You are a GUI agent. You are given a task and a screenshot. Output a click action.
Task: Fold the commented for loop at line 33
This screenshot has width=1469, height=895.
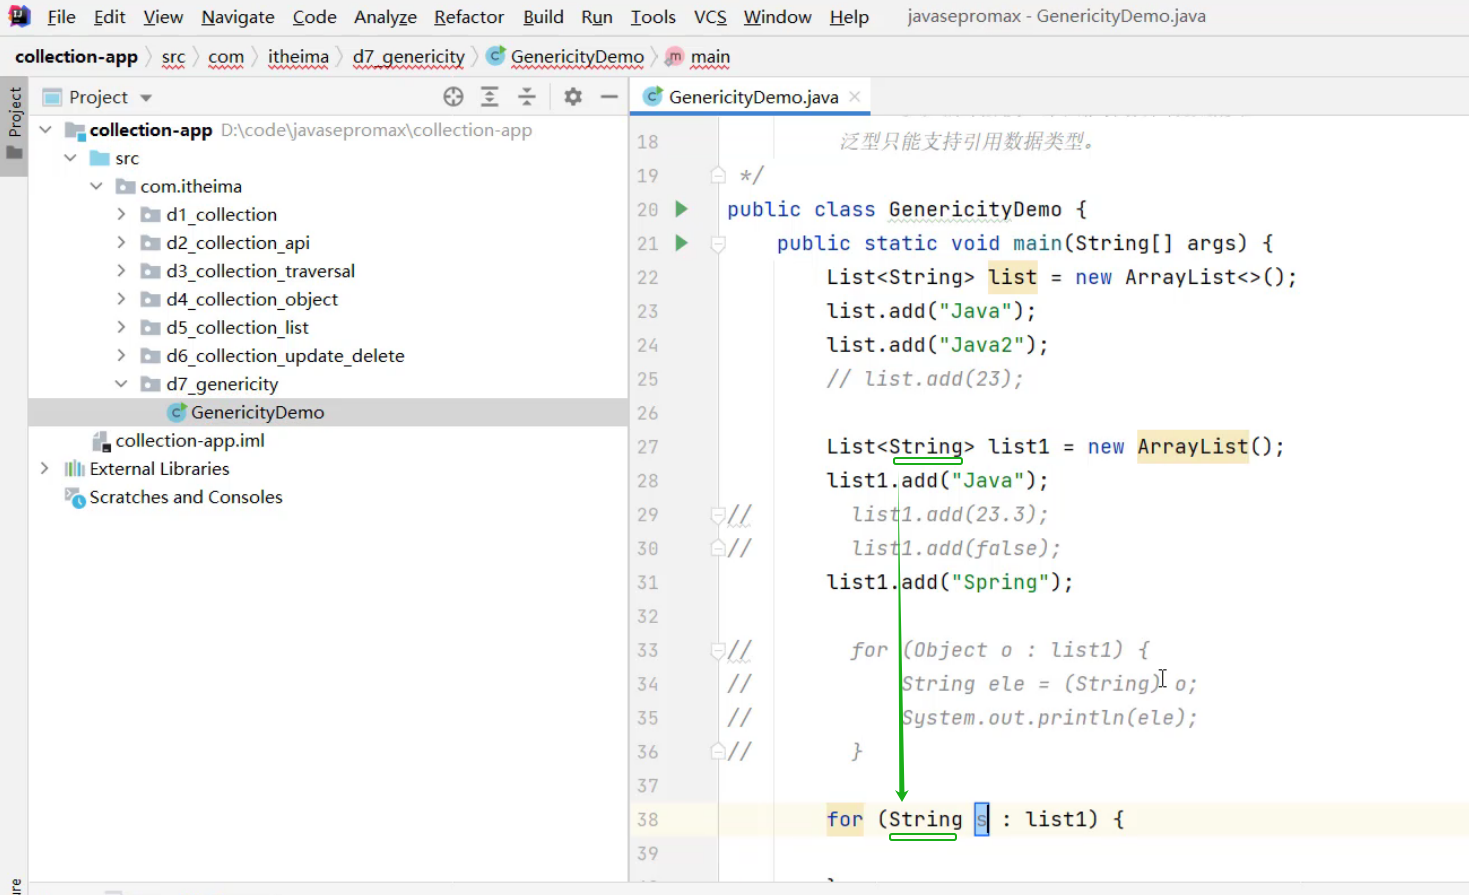coord(718,651)
